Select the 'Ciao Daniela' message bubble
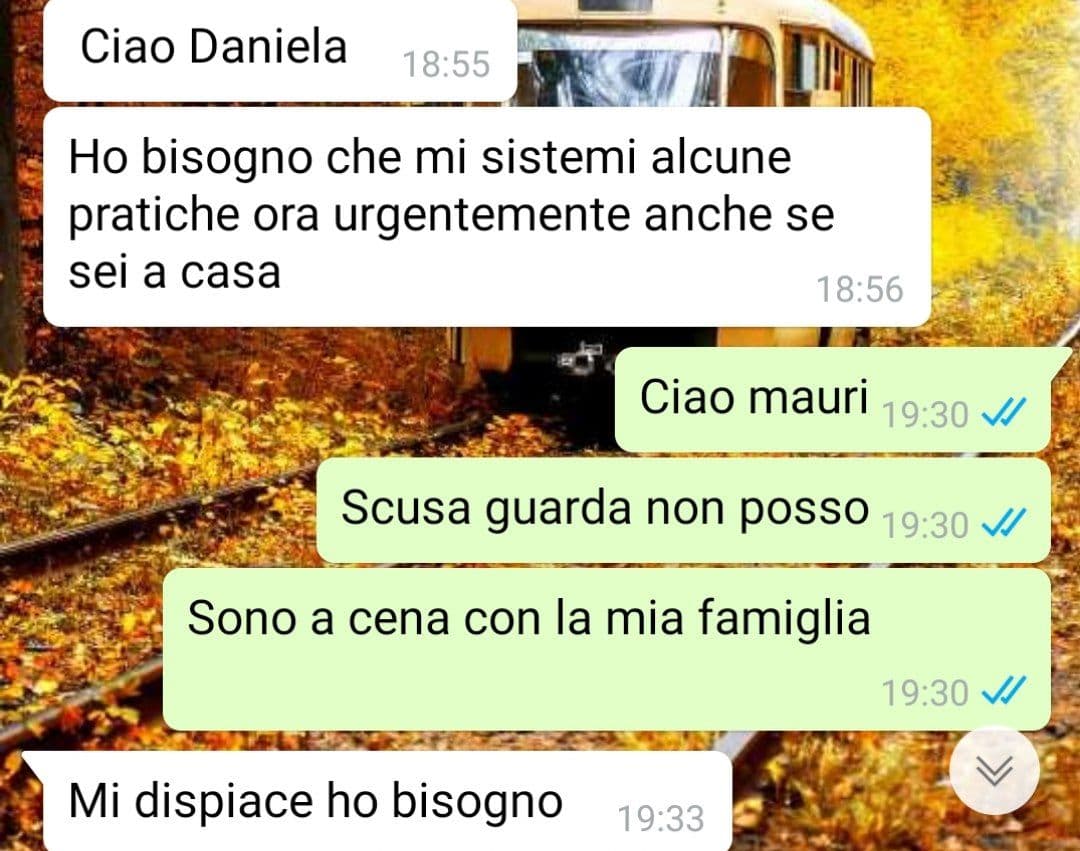1080x851 pixels. (280, 51)
